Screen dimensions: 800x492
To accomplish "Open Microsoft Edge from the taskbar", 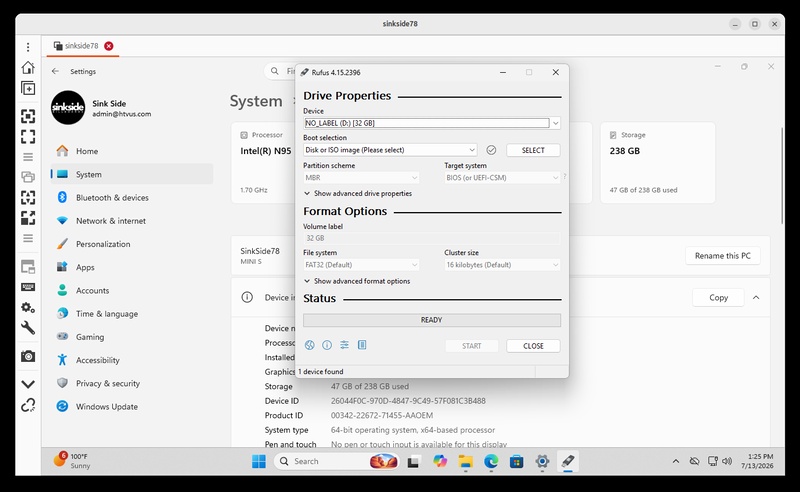I will [491, 461].
